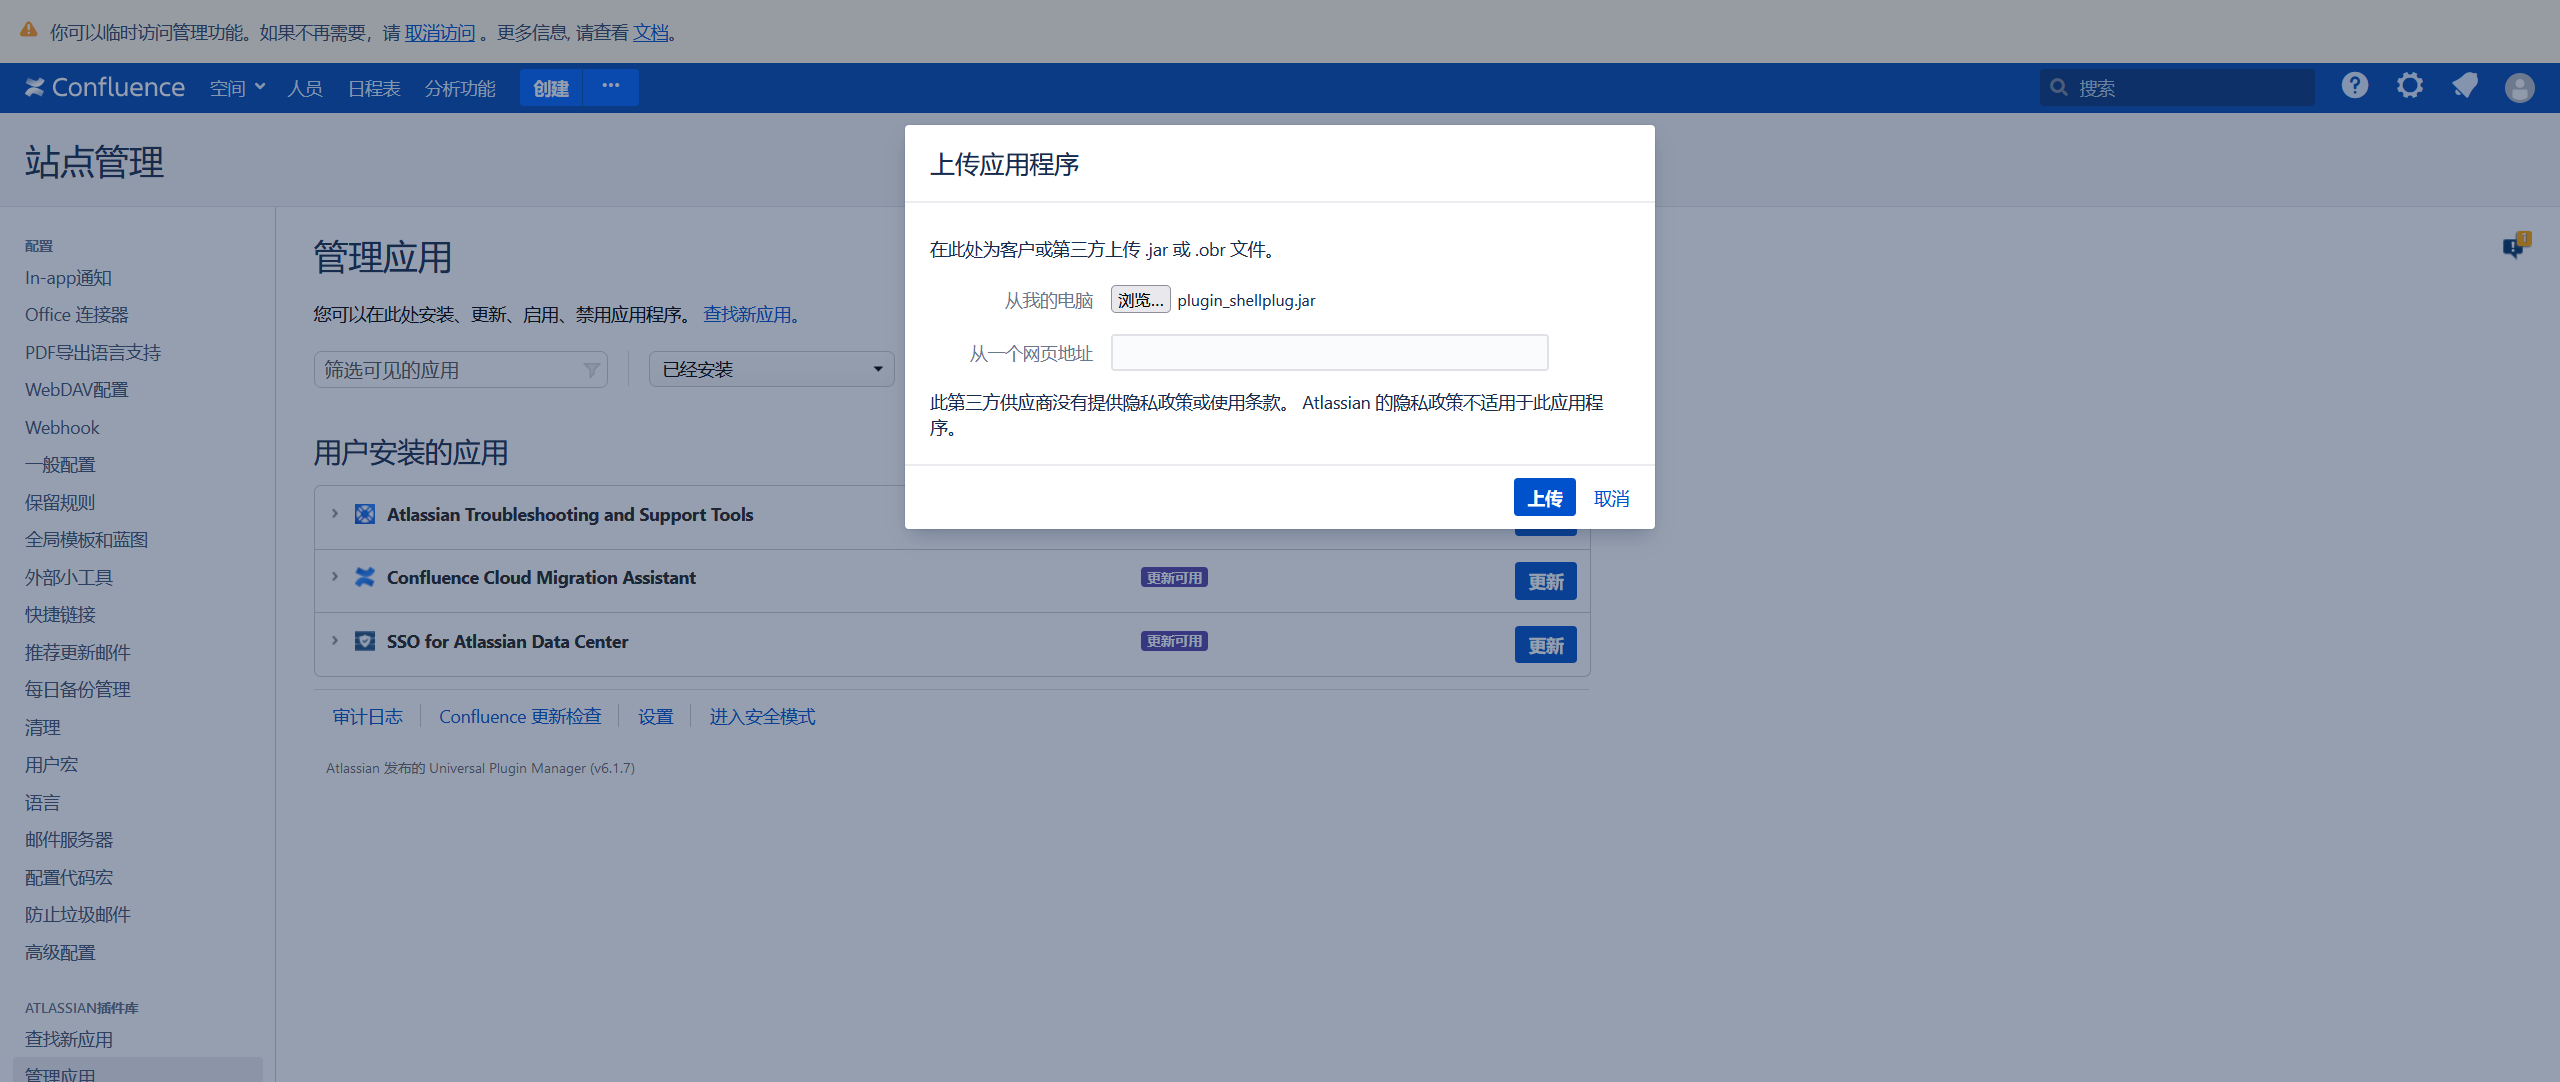The image size is (2560, 1082).
Task: Click the 从一个网页地址 URL input field
Action: [1329, 352]
